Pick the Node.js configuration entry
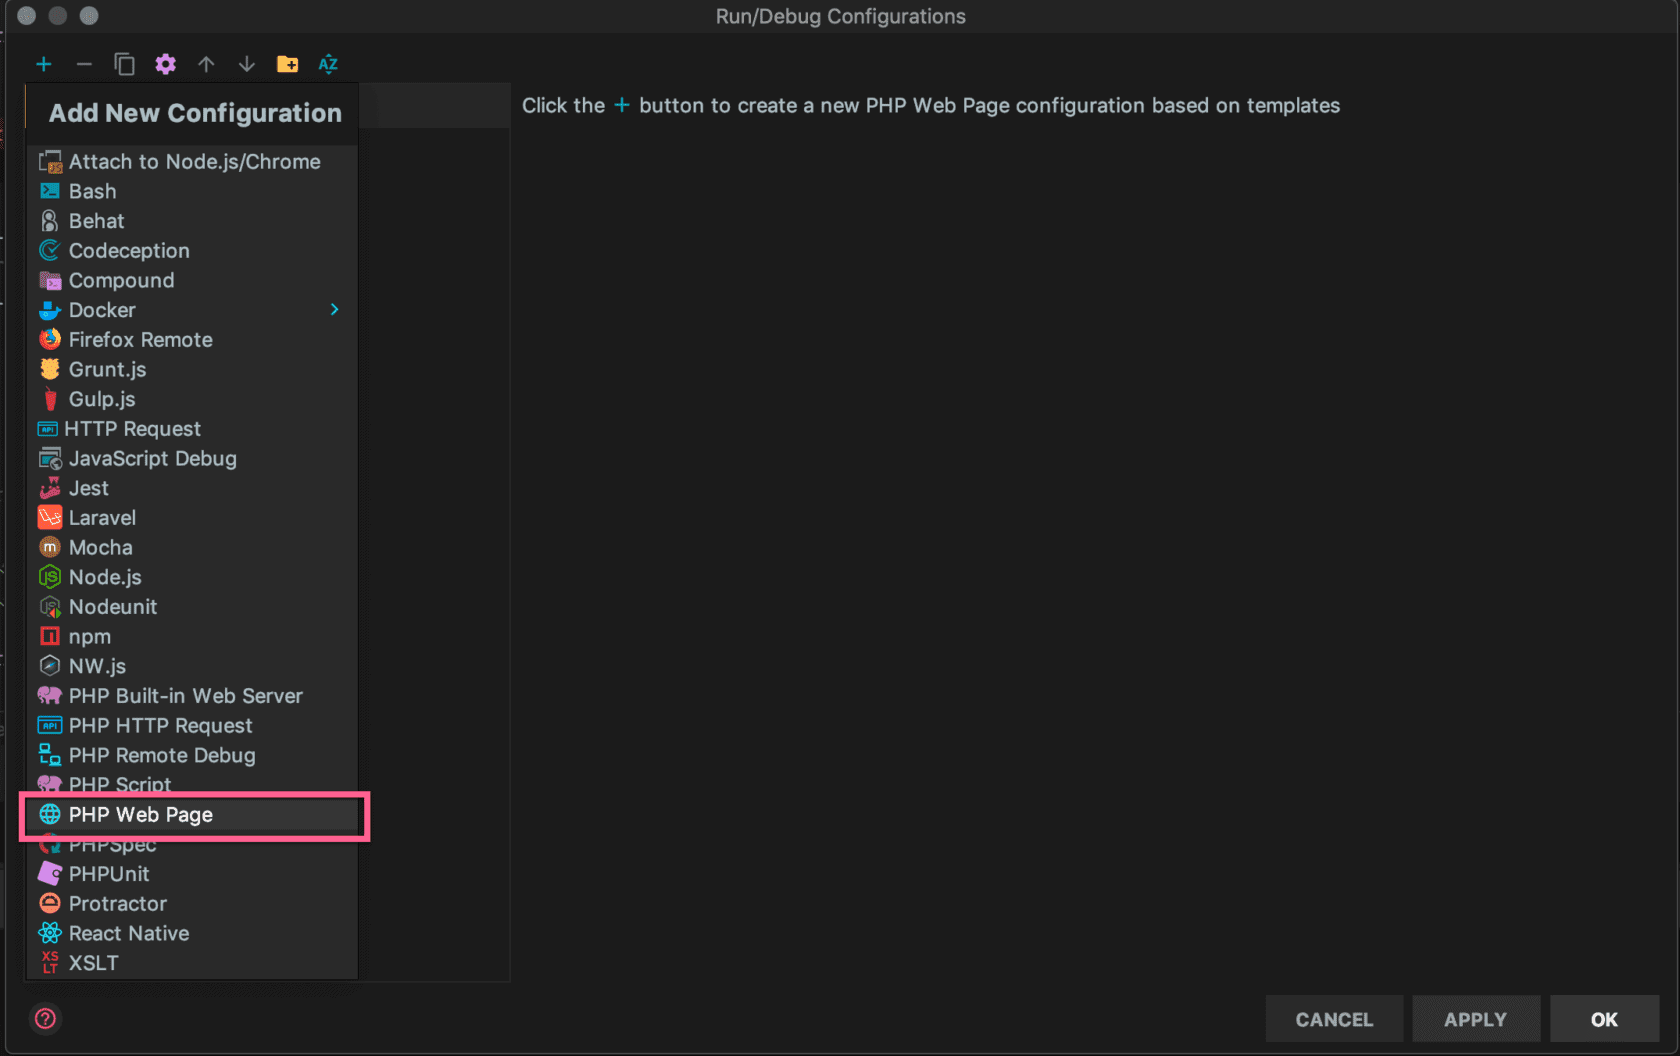This screenshot has height=1056, width=1680. [105, 577]
